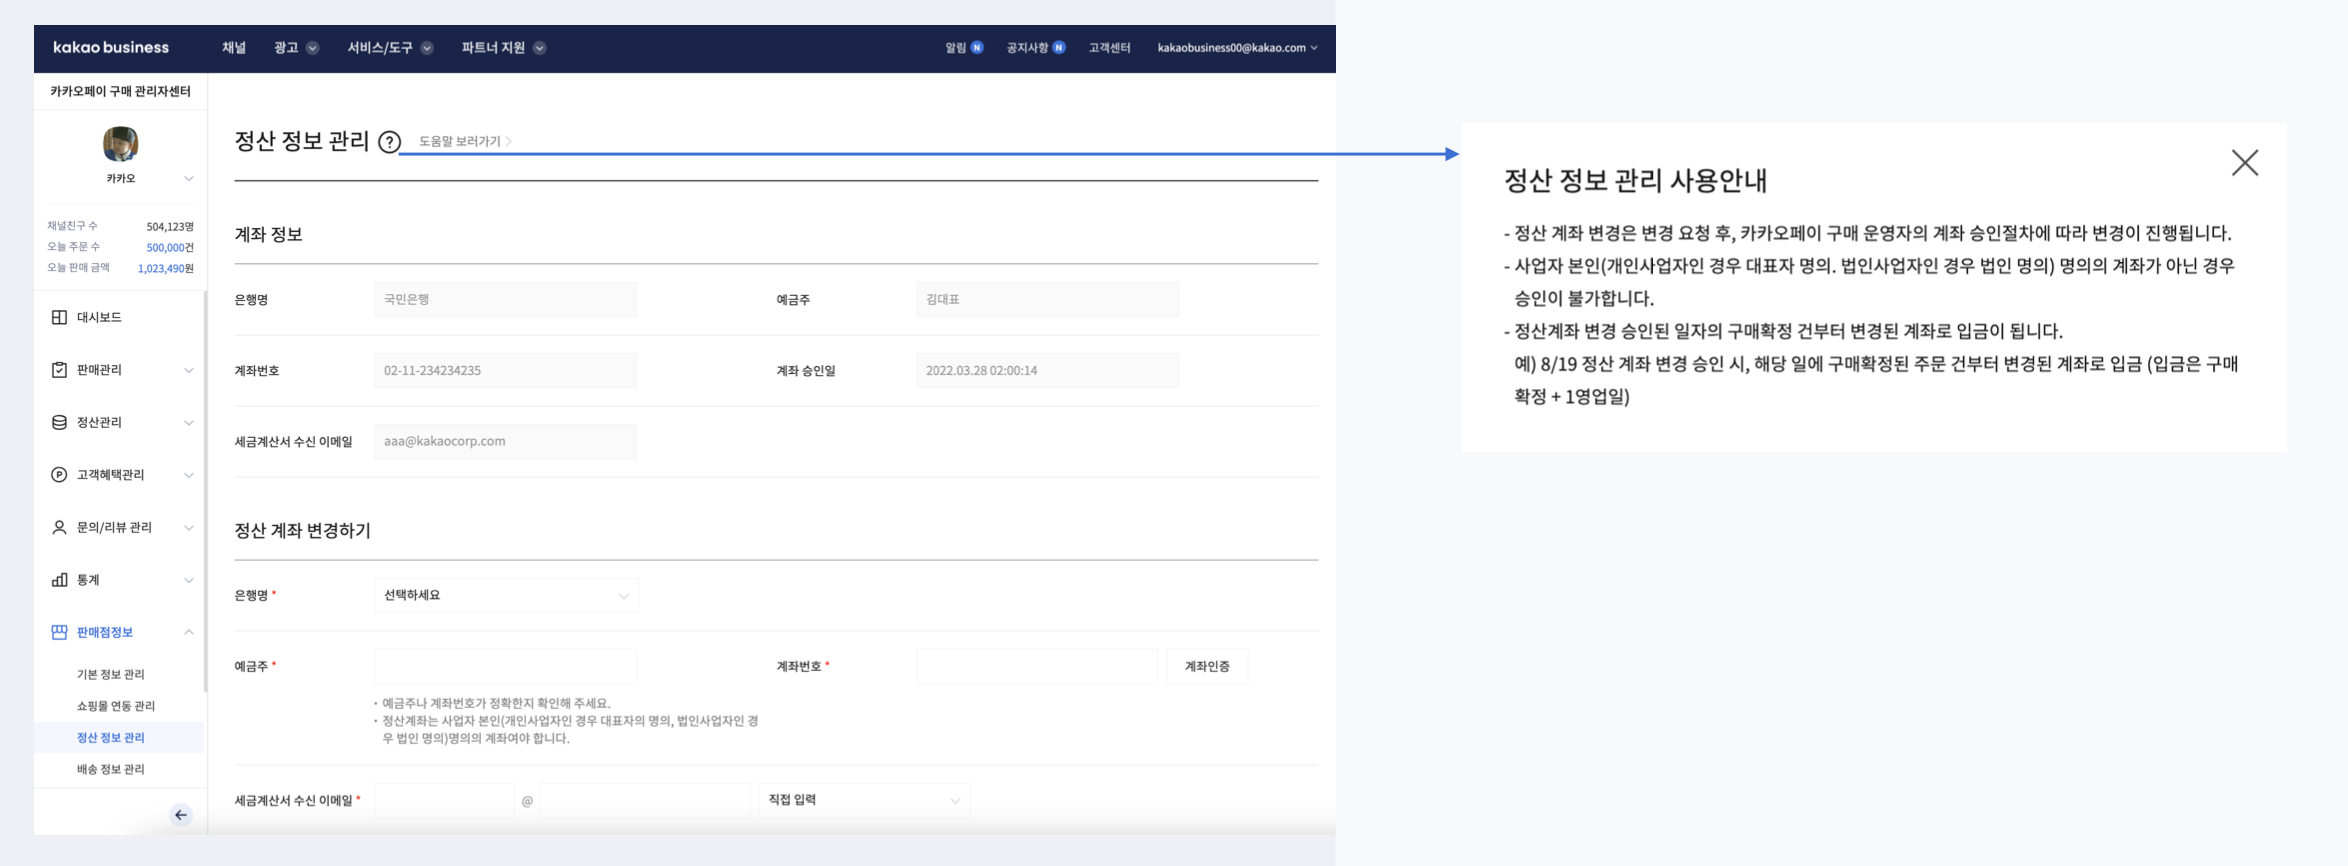Expand the 고객혜택관리 section chevron
The image size is (2348, 866).
pyautogui.click(x=188, y=475)
